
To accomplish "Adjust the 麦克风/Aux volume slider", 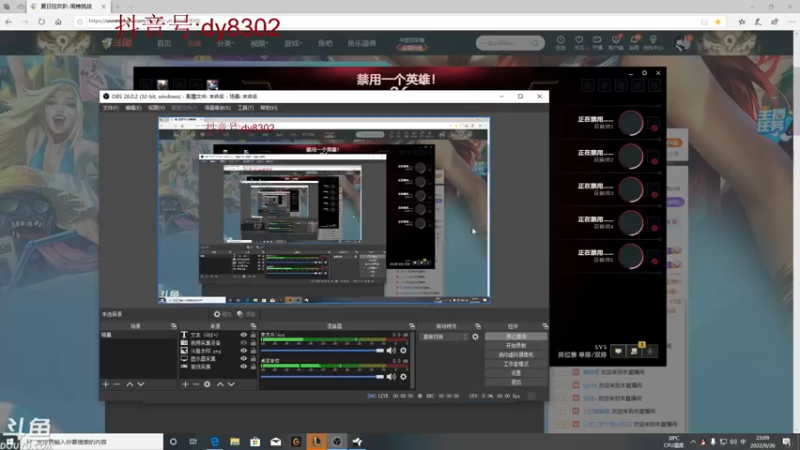I will (322, 351).
